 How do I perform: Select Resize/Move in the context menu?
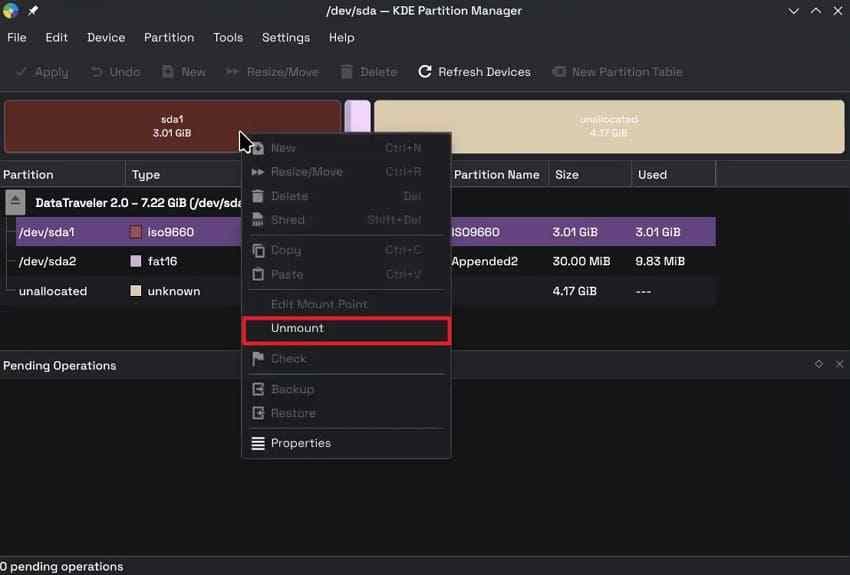point(346,172)
